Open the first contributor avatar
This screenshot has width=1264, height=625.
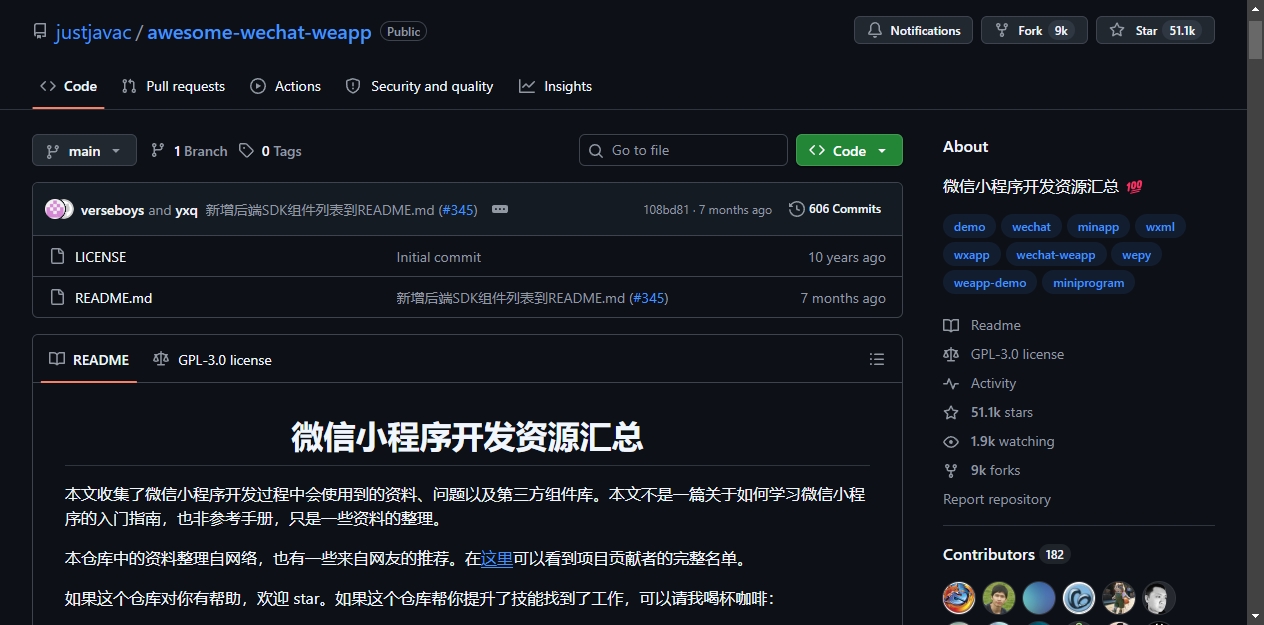pos(959,598)
